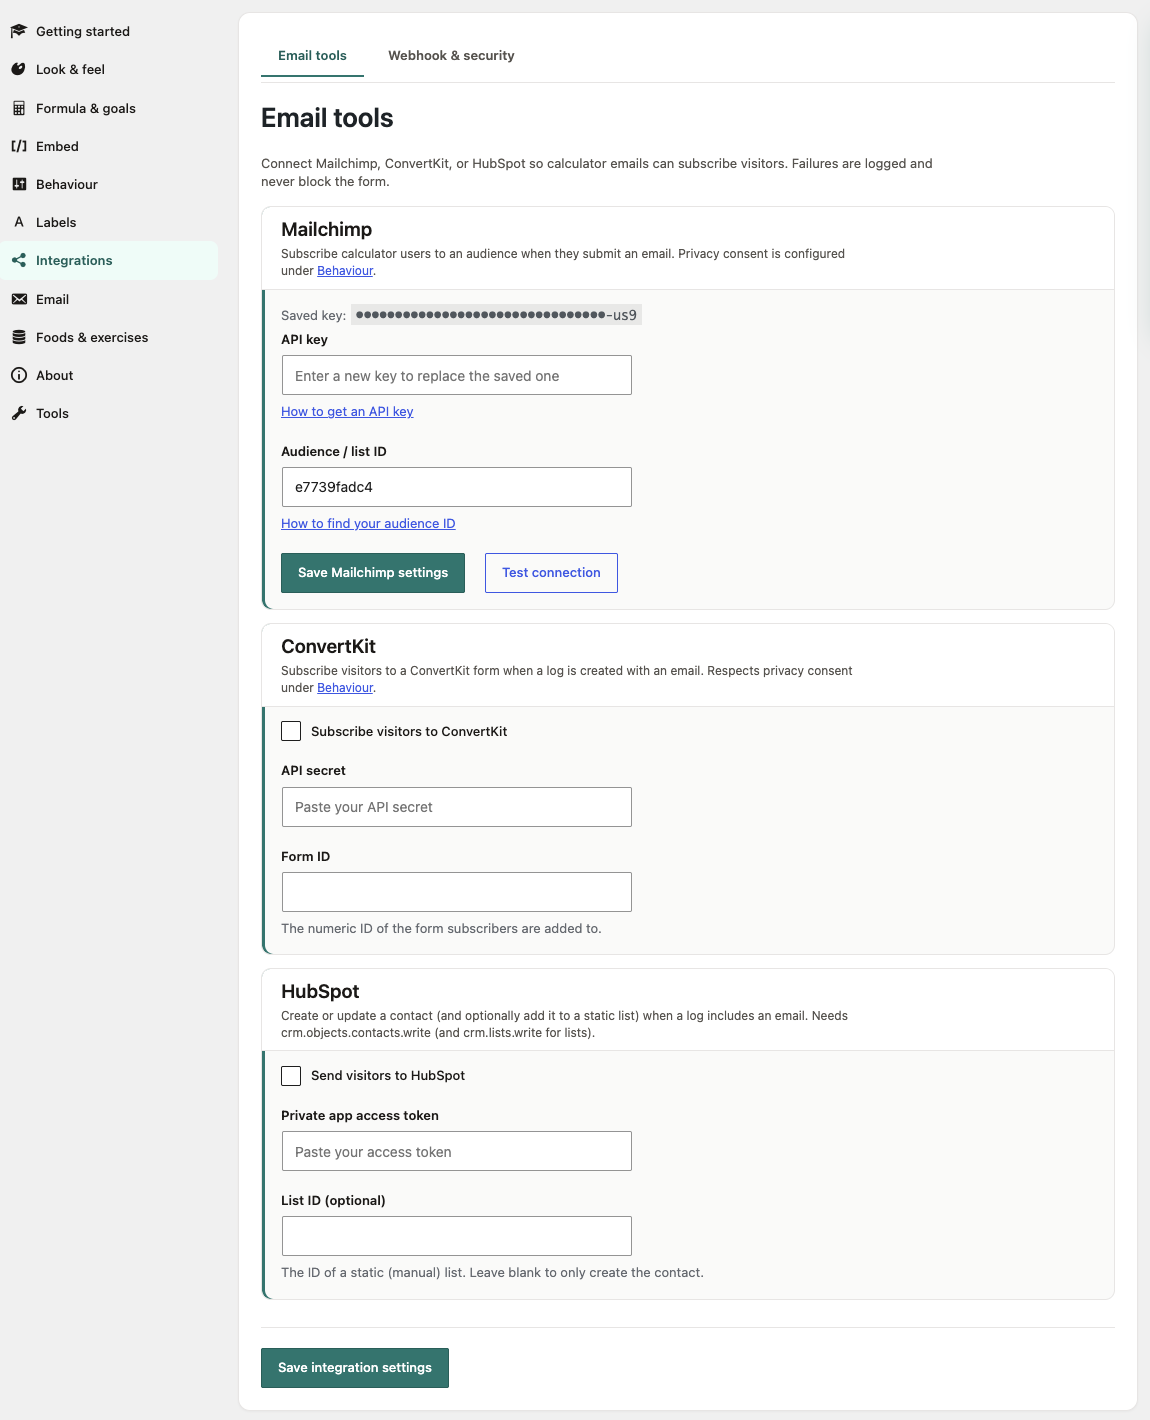Click the Getting started graduation cap icon

coord(18,31)
